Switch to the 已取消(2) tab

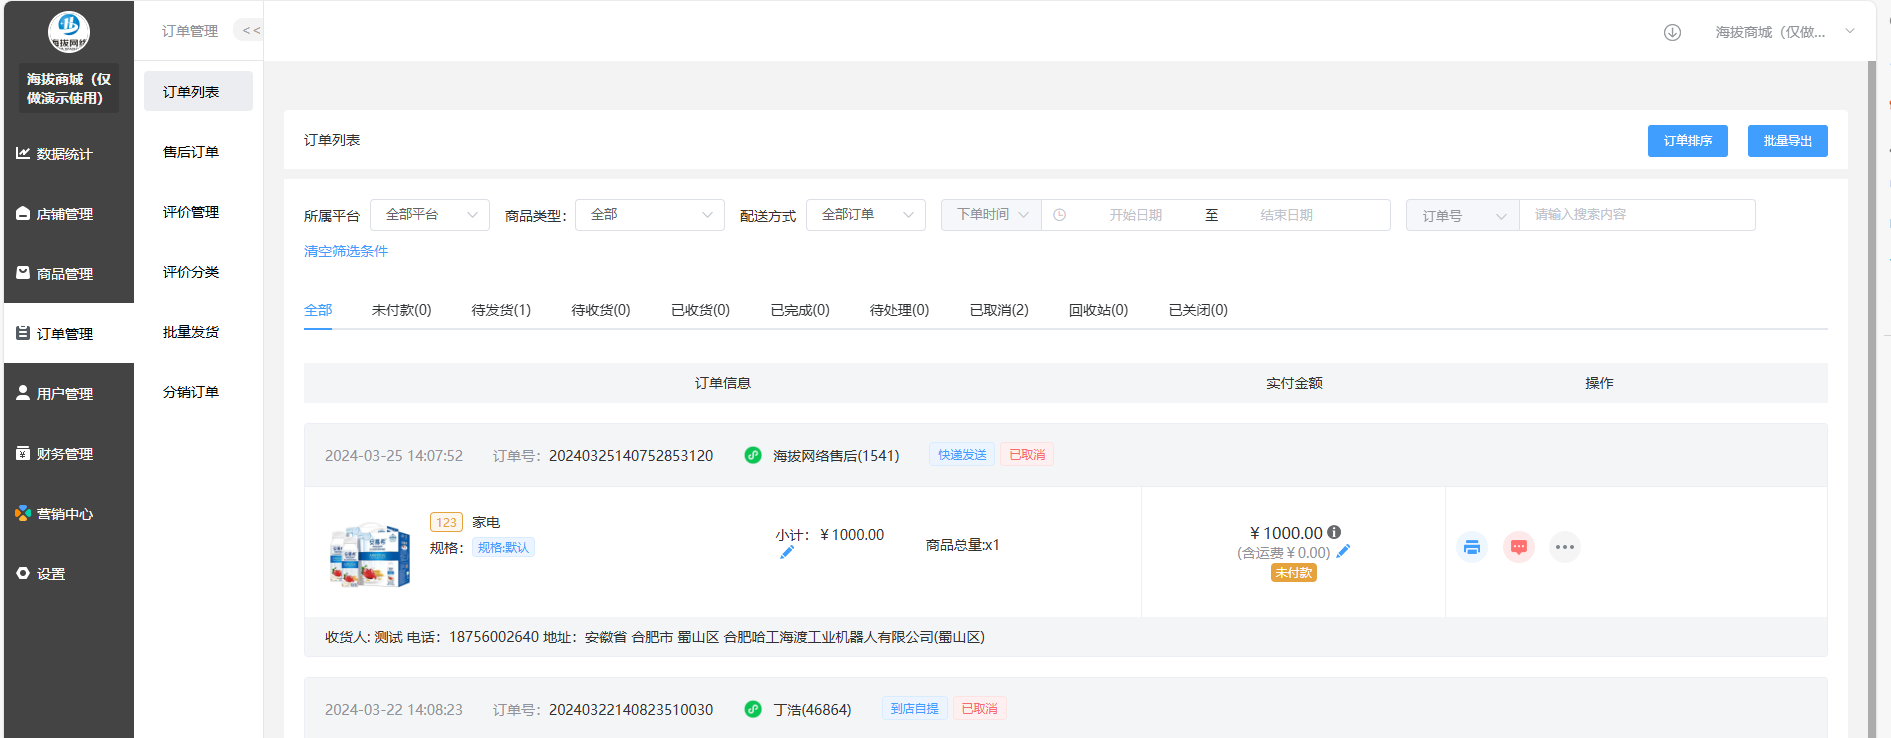point(999,310)
